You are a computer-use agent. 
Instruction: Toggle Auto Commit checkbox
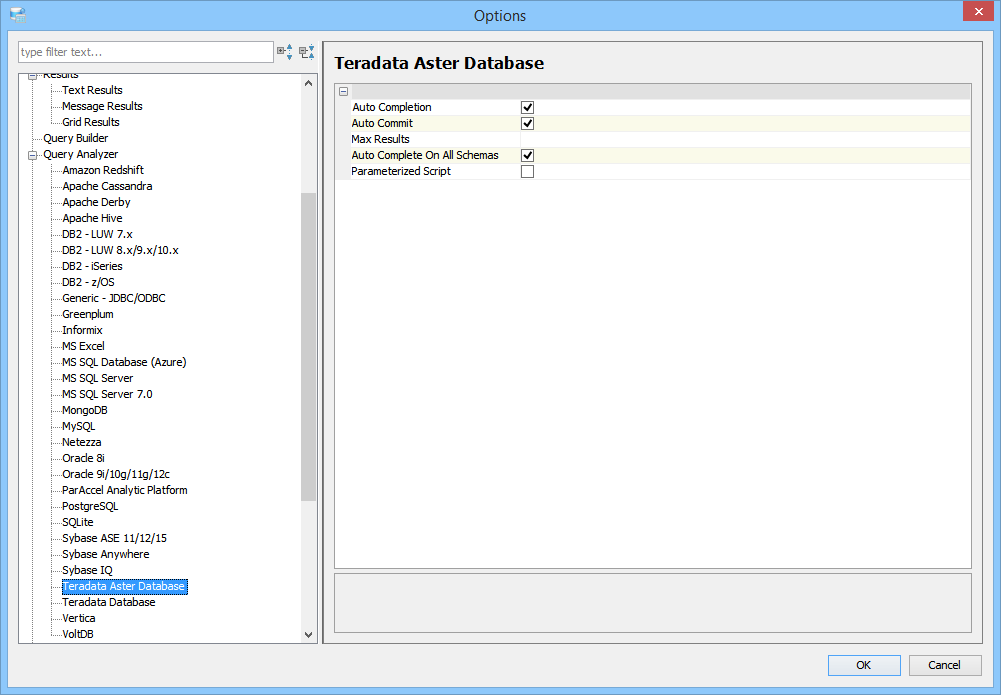coord(527,123)
